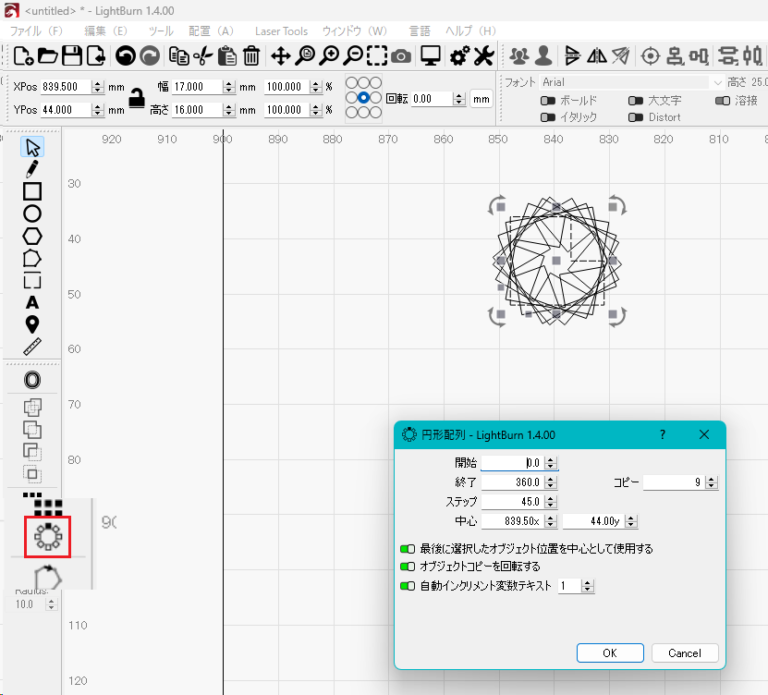The height and width of the screenshot is (695, 768).
Task: Open the camera capture icon
Action: click(x=400, y=56)
